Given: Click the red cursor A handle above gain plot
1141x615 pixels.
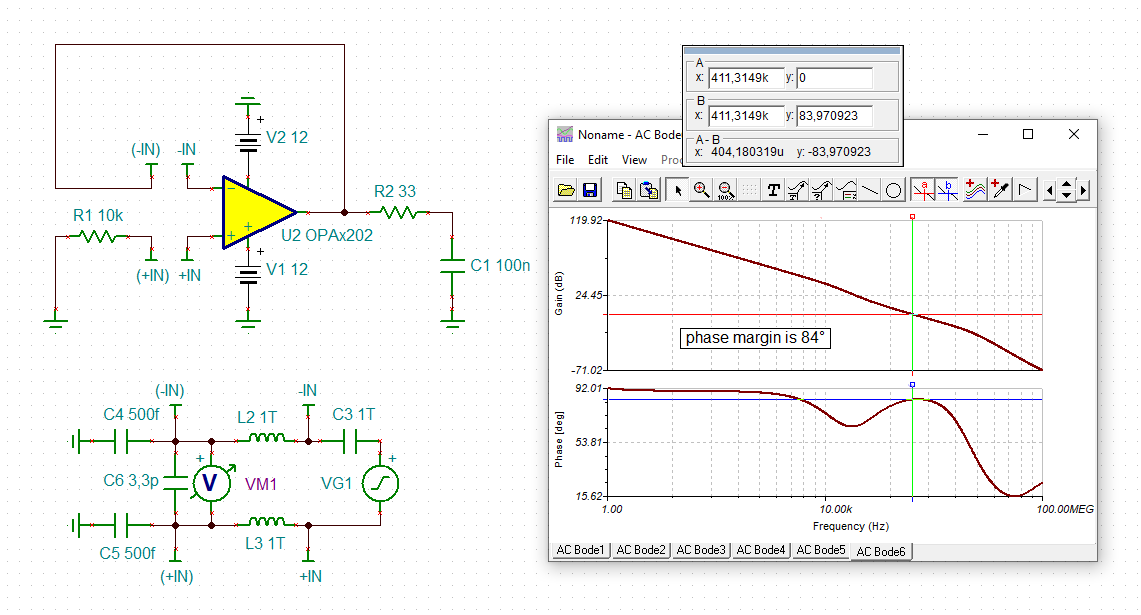Looking at the screenshot, I should [912, 217].
